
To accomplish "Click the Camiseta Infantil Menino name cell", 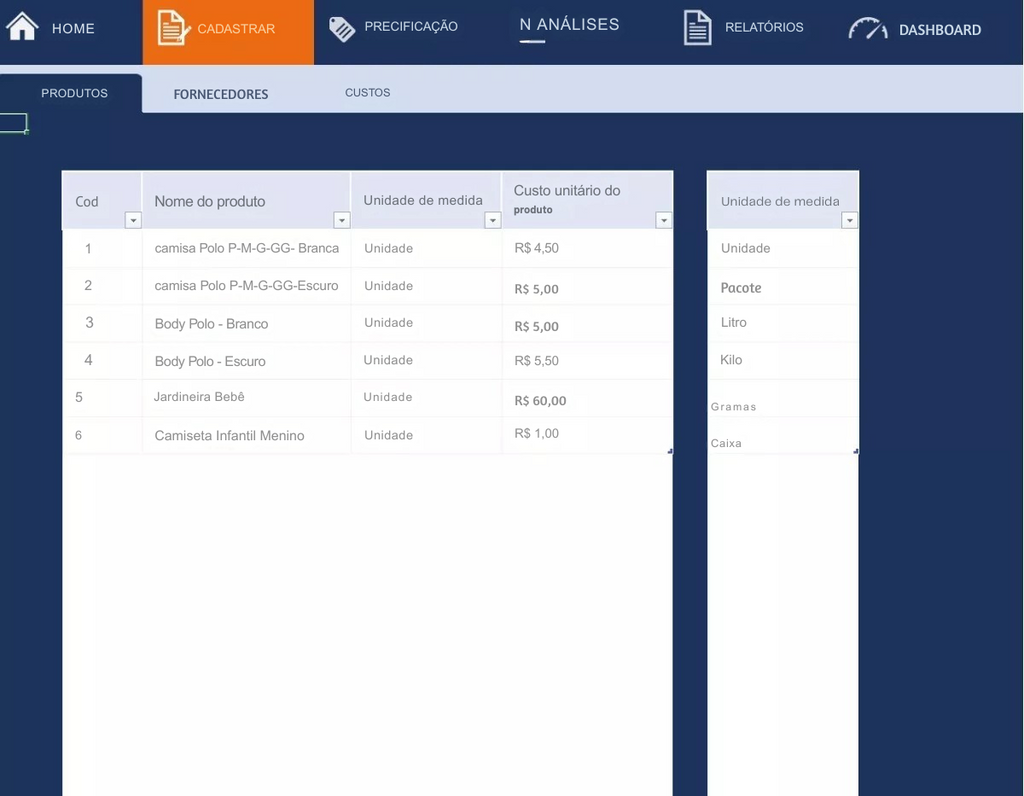I will click(x=229, y=435).
